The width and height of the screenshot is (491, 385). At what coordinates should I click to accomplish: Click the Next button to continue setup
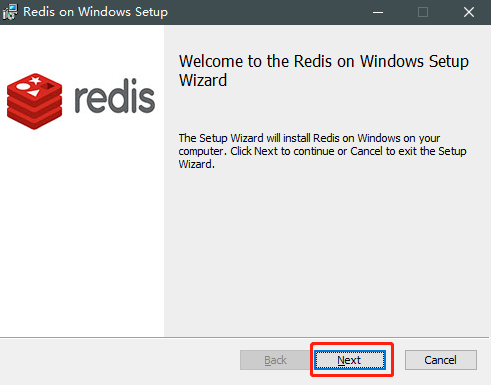point(350,360)
